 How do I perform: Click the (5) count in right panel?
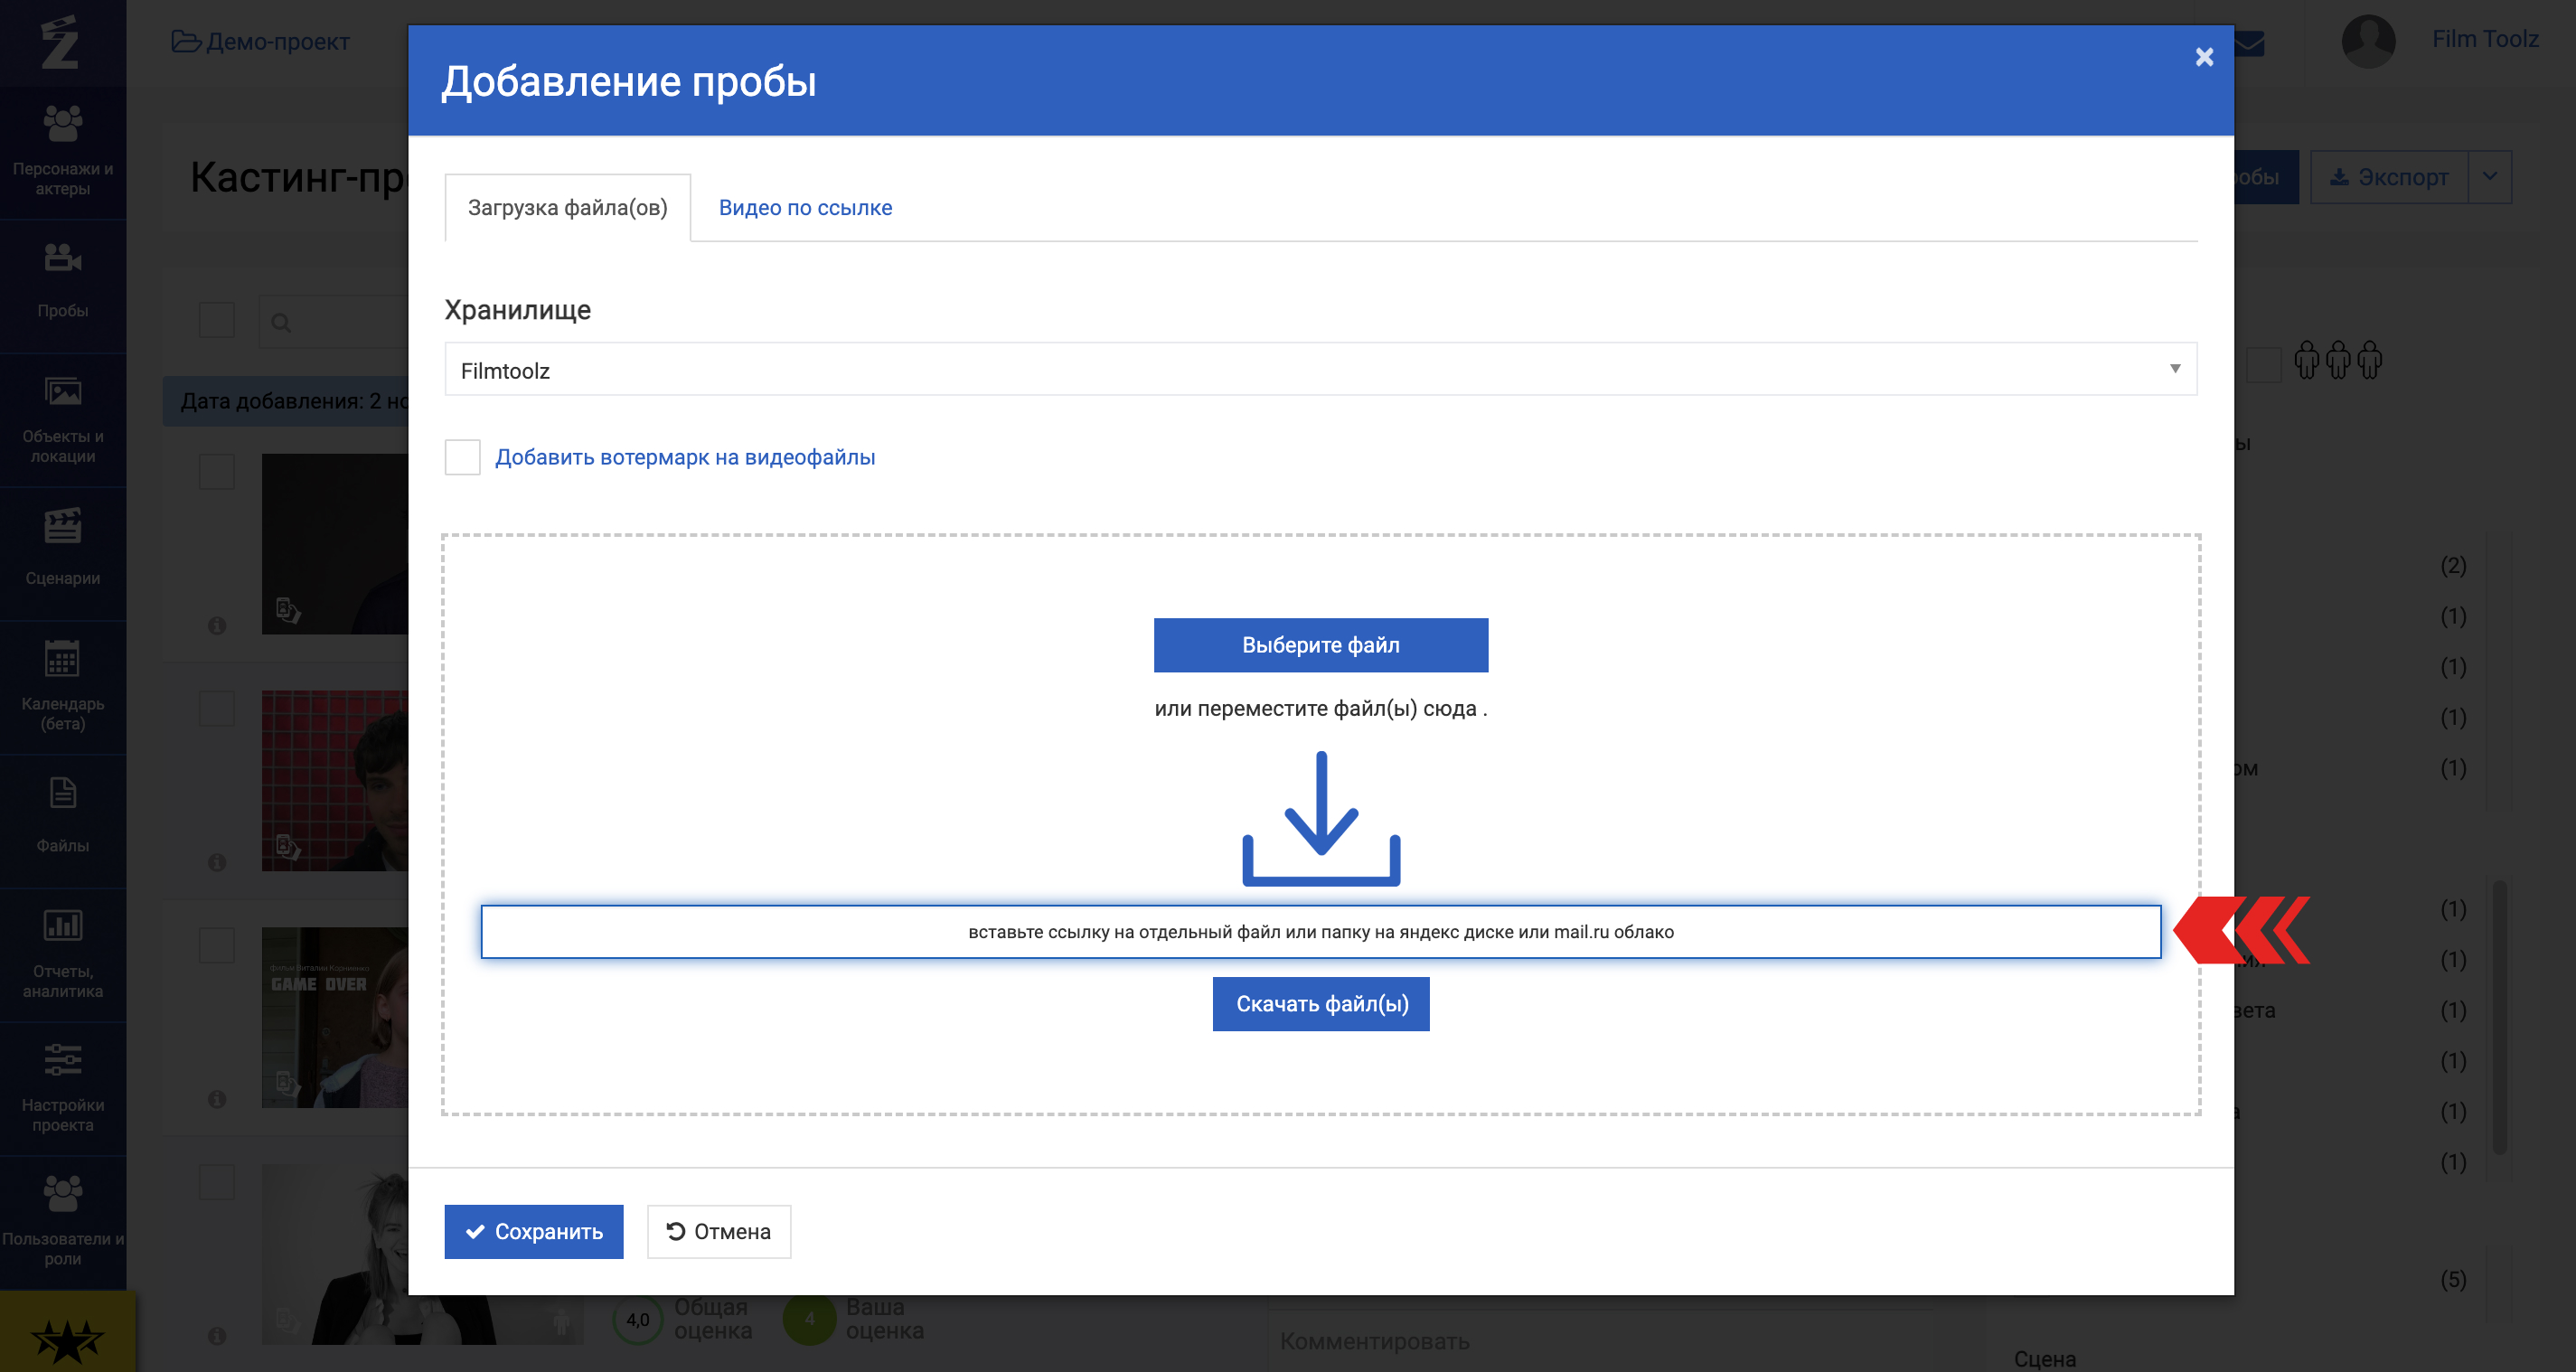(x=2453, y=1280)
